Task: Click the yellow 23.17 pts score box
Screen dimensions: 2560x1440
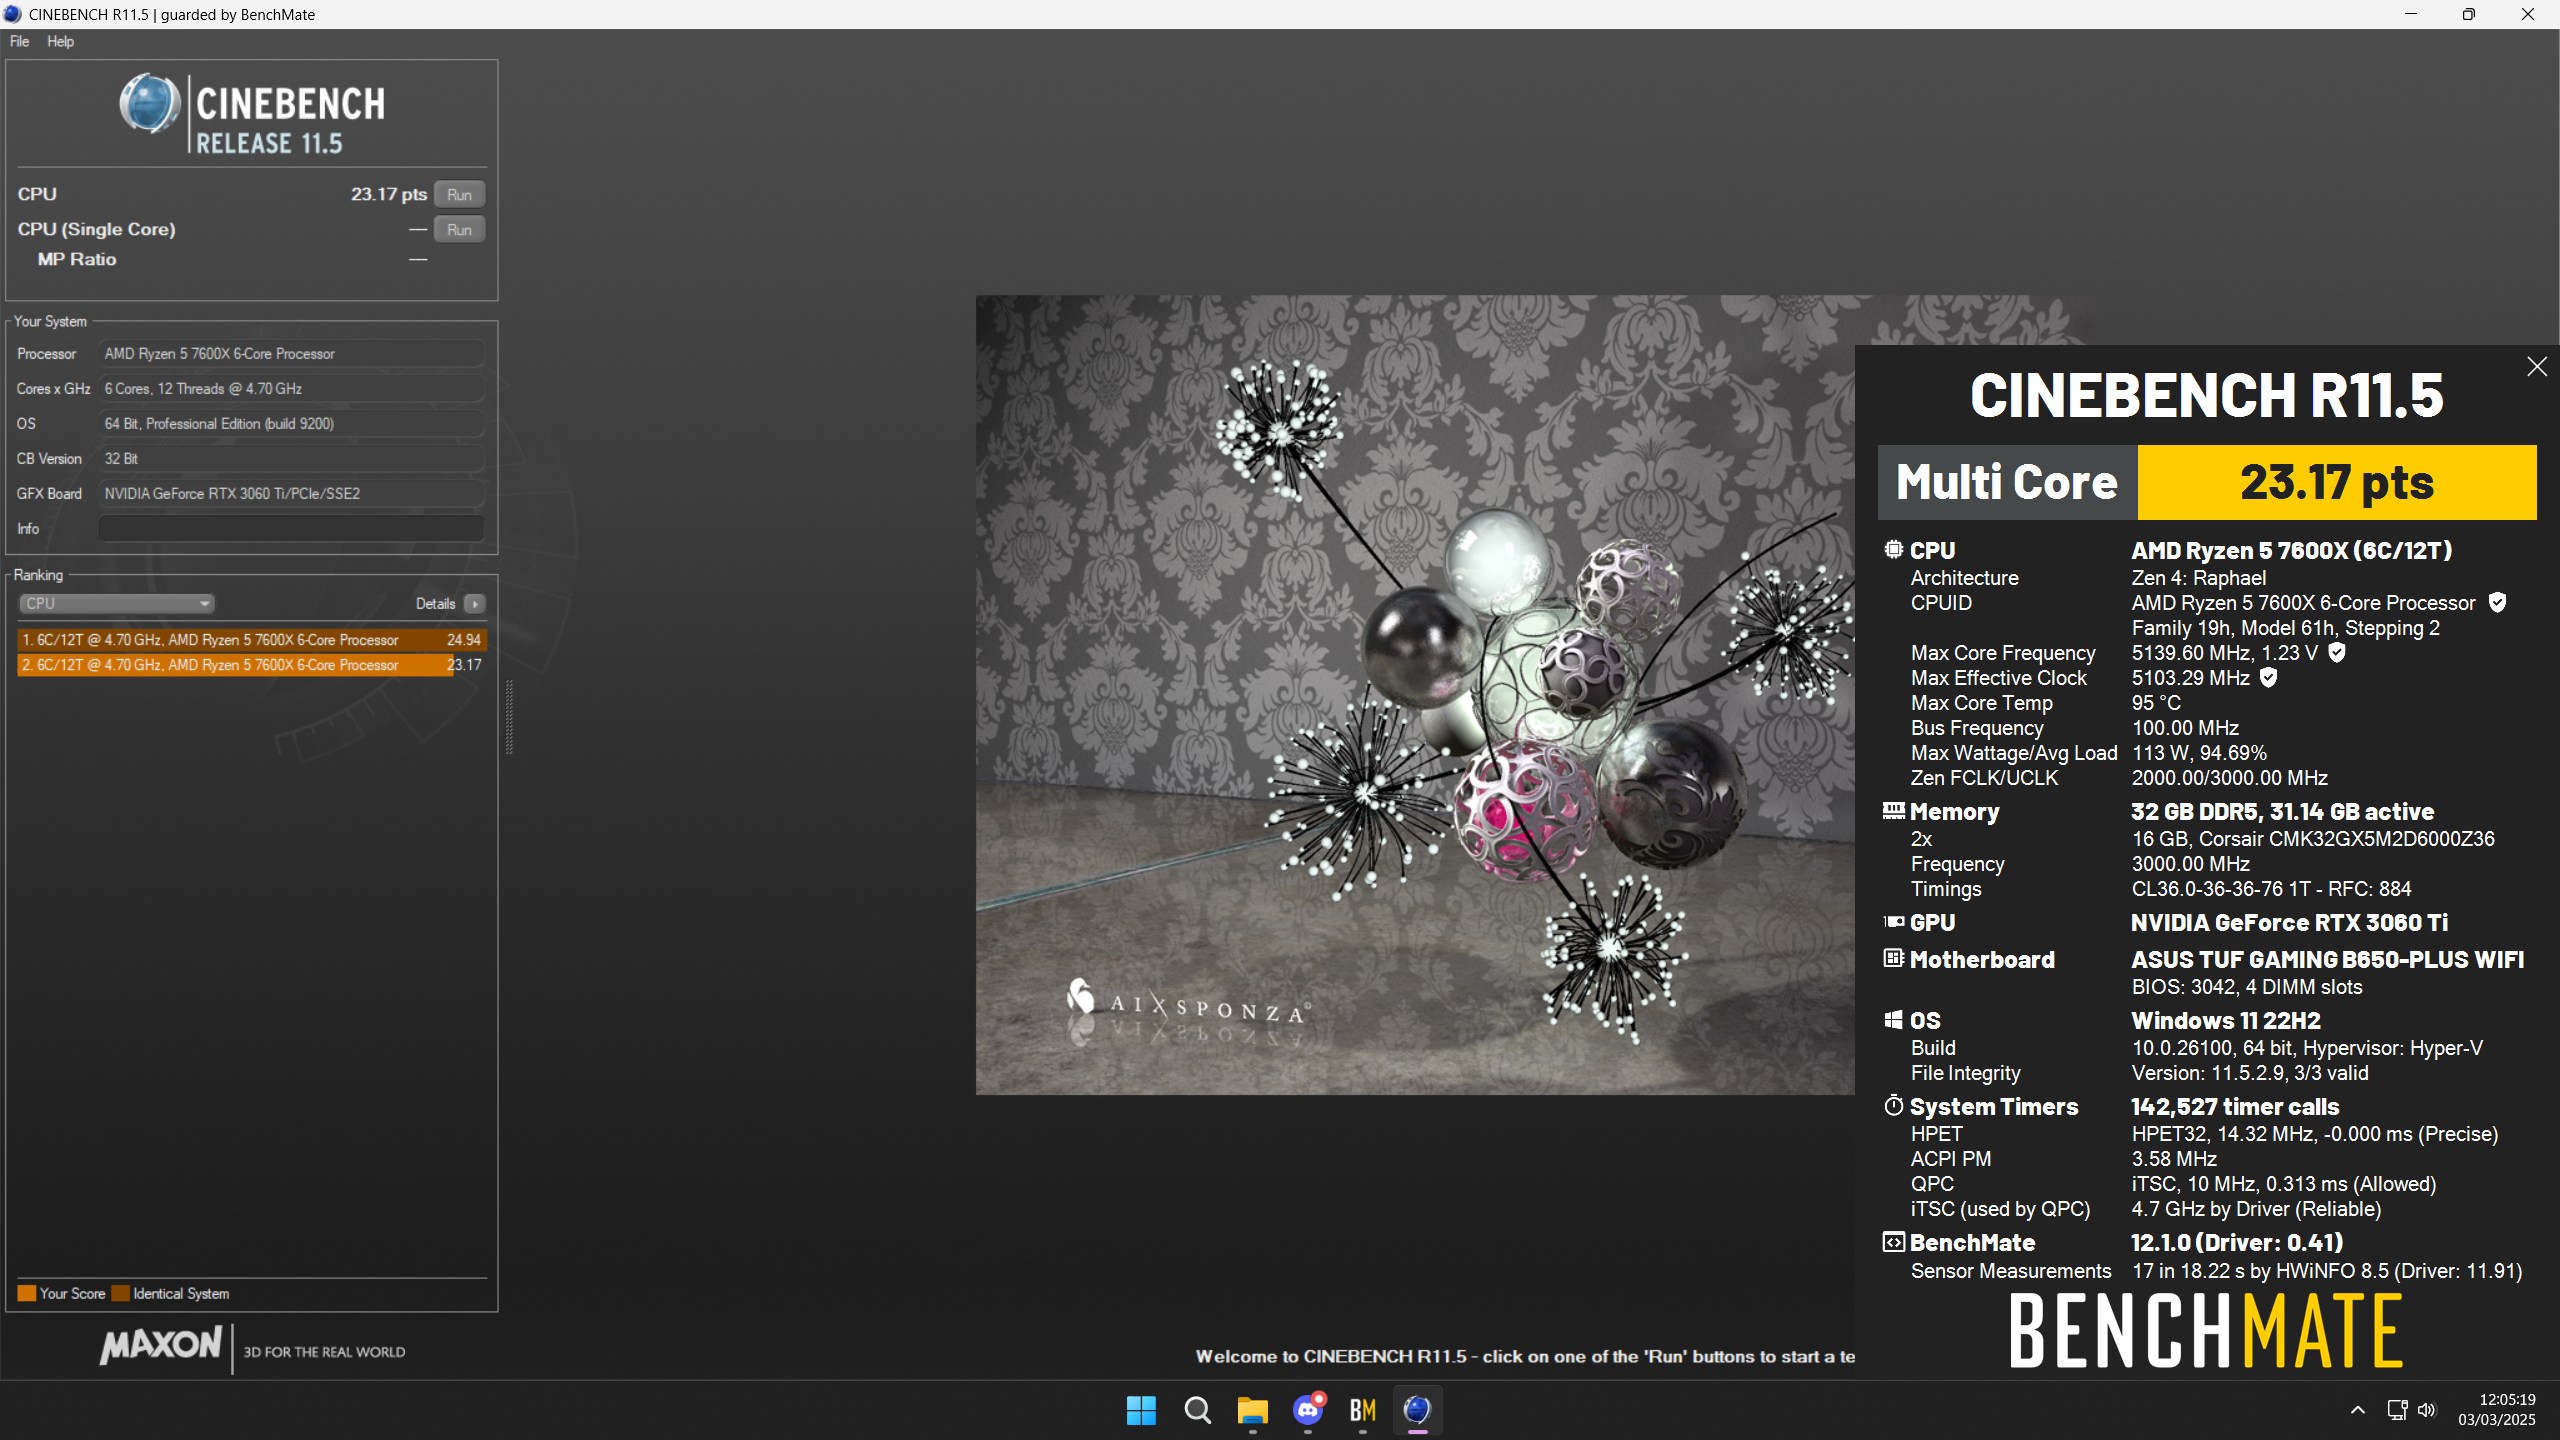Action: tap(2336, 482)
